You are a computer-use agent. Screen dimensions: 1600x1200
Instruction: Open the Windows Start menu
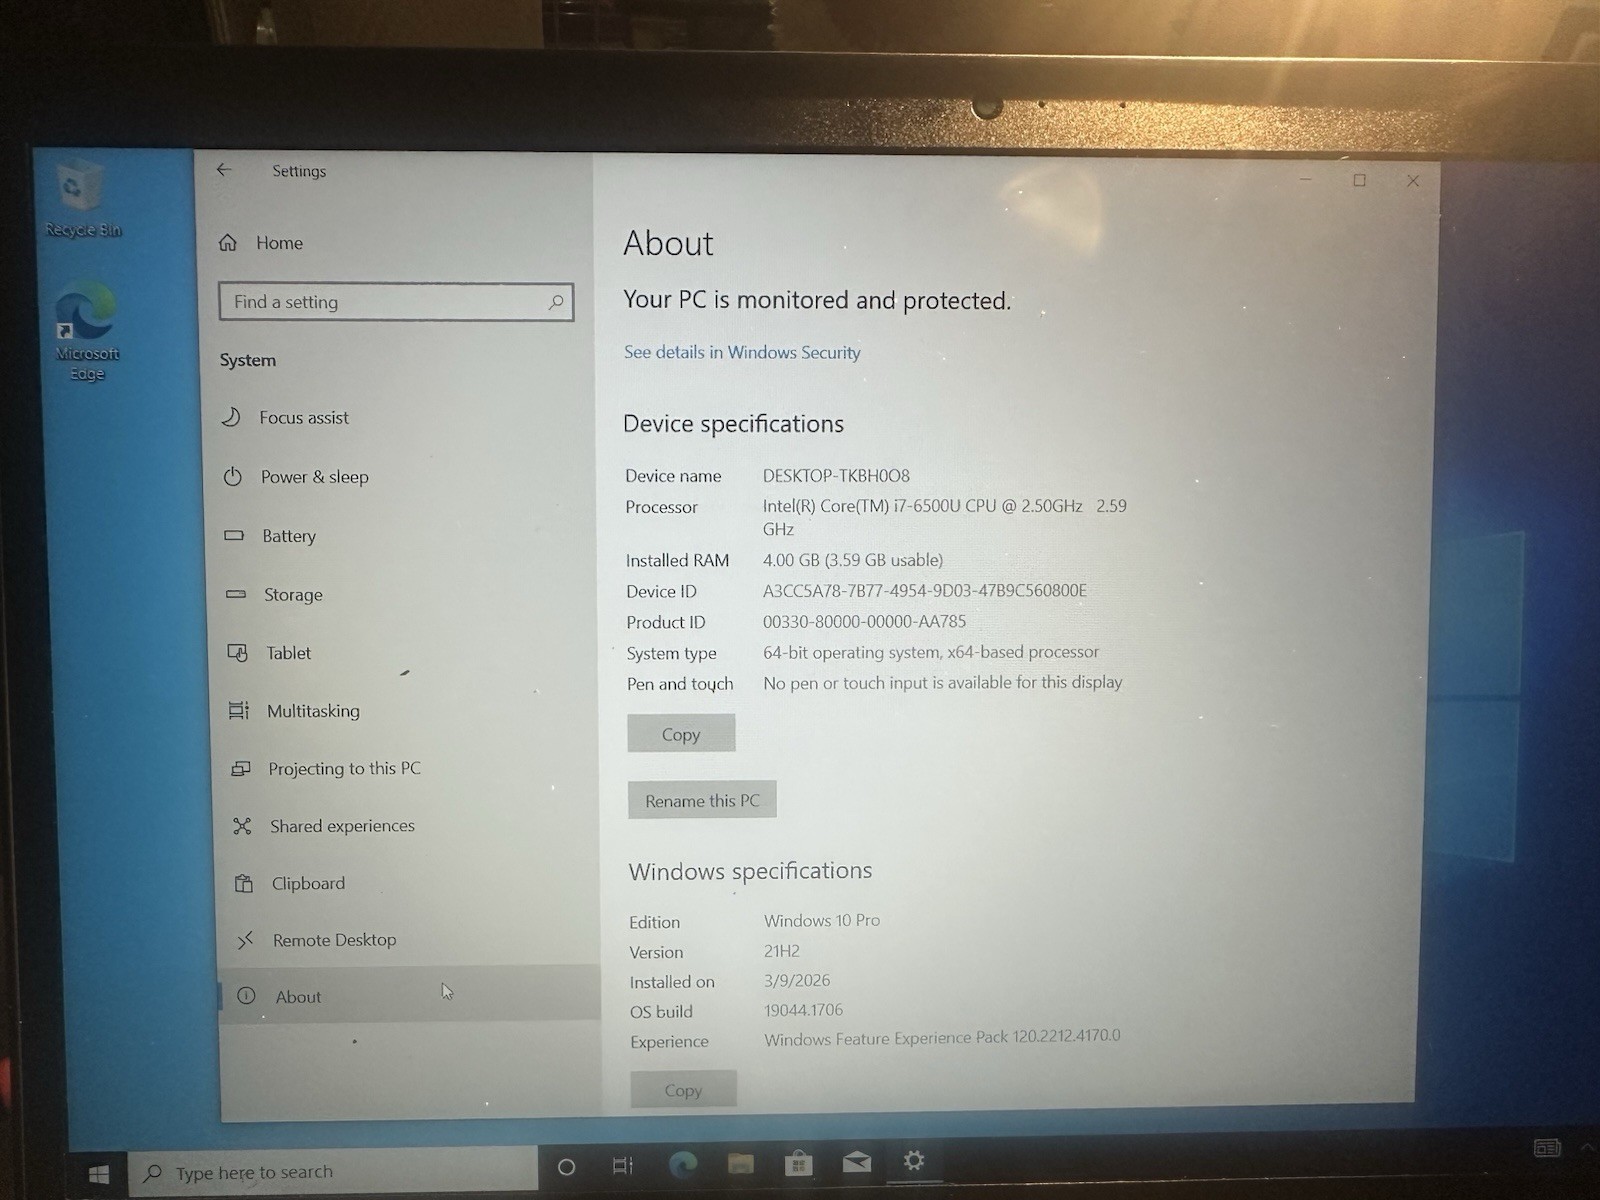pos(98,1174)
